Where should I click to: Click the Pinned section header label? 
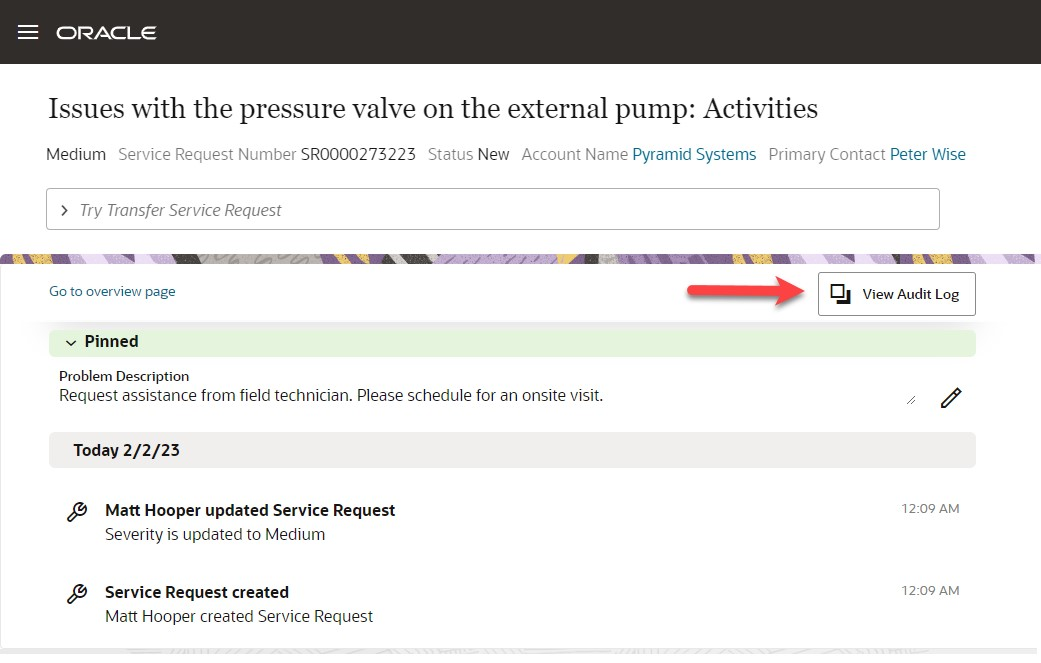tap(111, 341)
